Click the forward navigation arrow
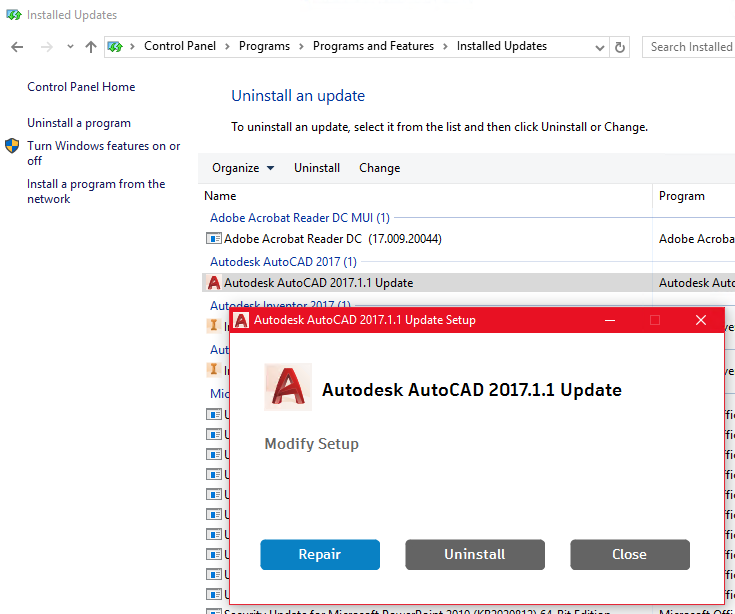The height and width of the screenshot is (614, 735). coord(46,47)
